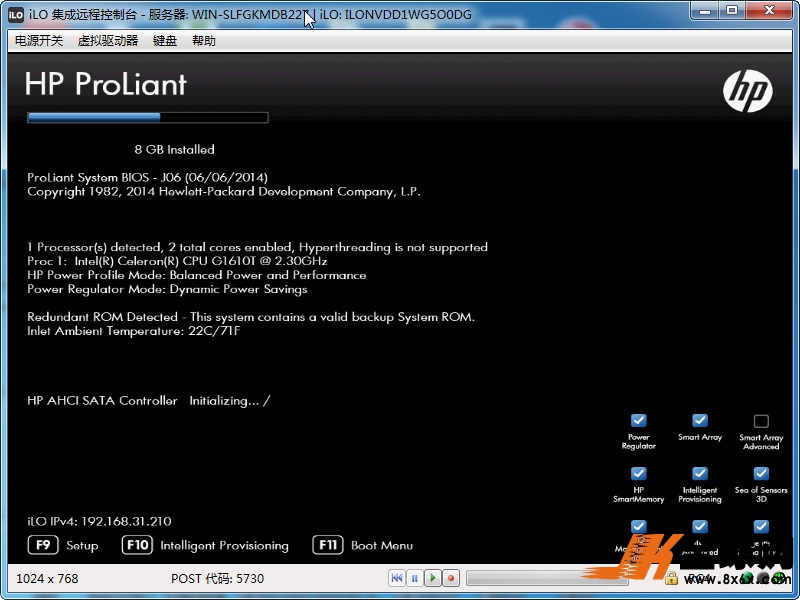Enable the Smart Array Advanced checkbox
The image size is (800, 600).
(x=761, y=421)
